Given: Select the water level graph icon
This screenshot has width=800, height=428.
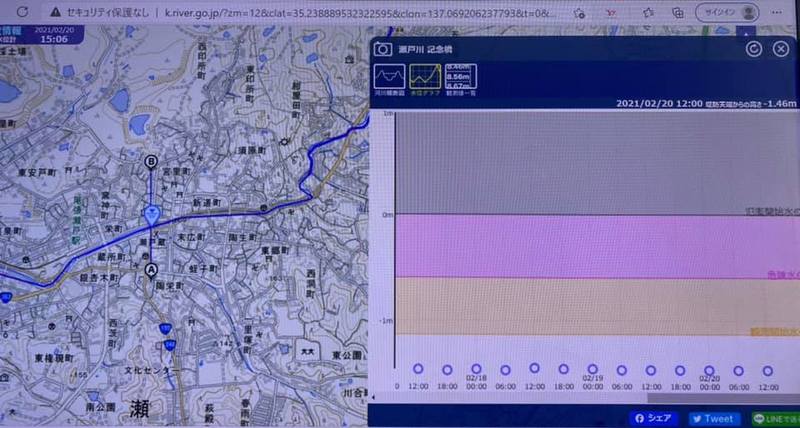Looking at the screenshot, I should [424, 76].
